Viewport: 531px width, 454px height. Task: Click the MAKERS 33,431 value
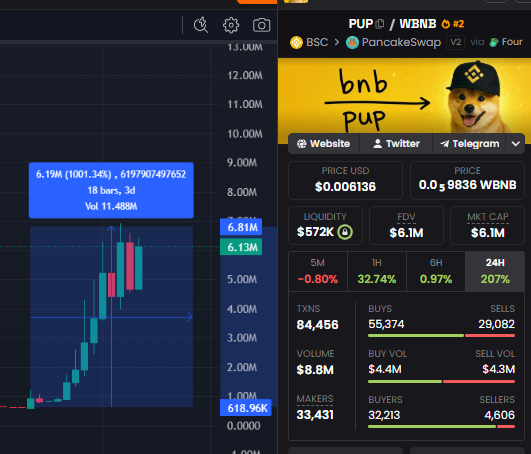tap(315, 415)
